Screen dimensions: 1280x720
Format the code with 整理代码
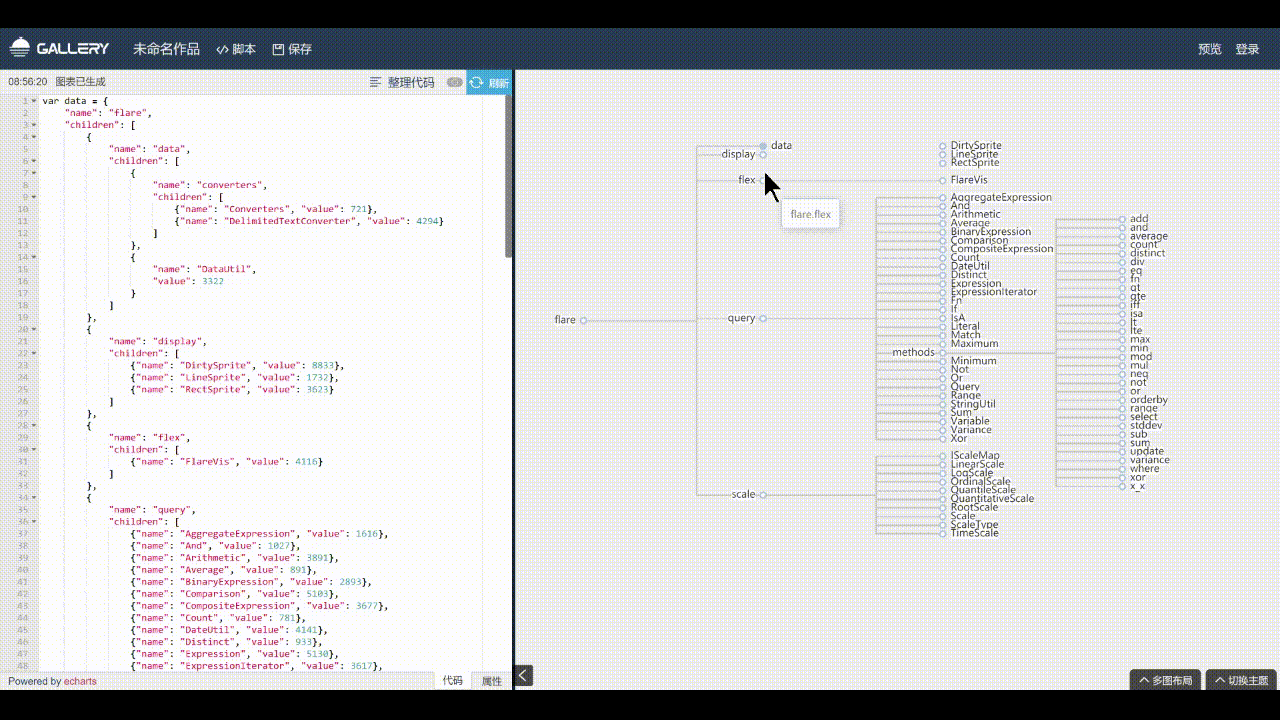(x=402, y=82)
